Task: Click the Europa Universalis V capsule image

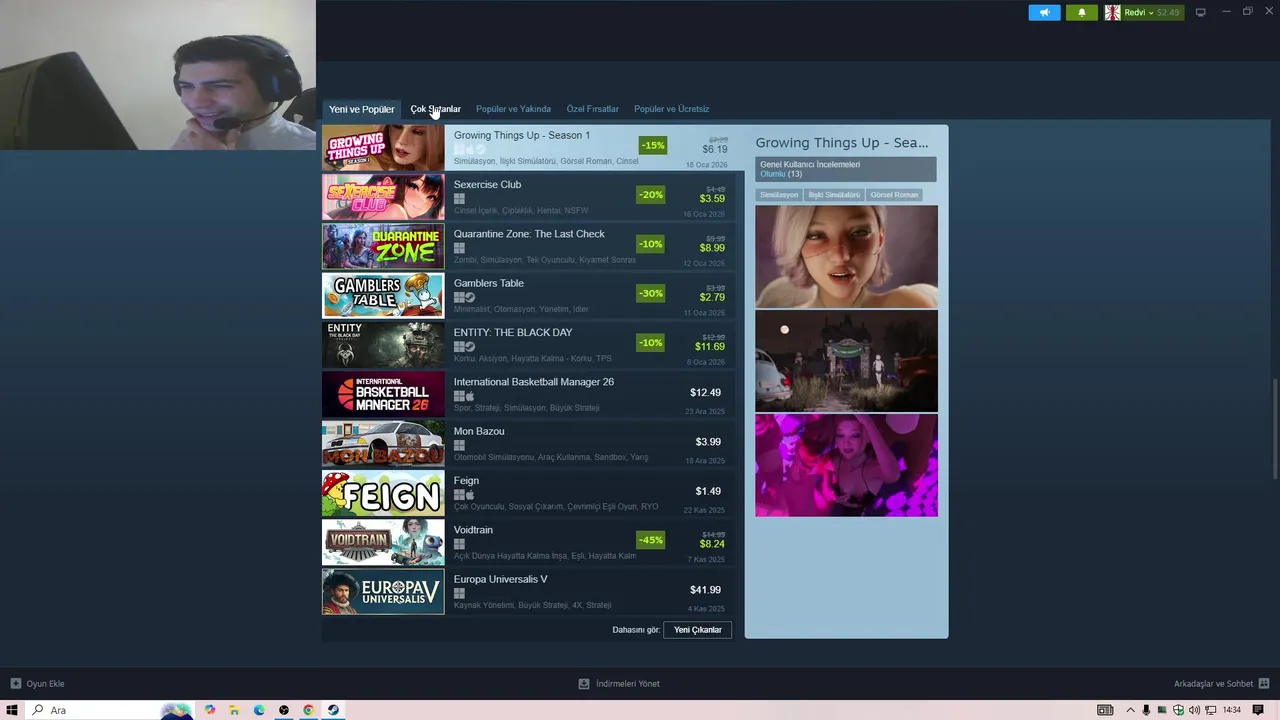Action: click(383, 592)
